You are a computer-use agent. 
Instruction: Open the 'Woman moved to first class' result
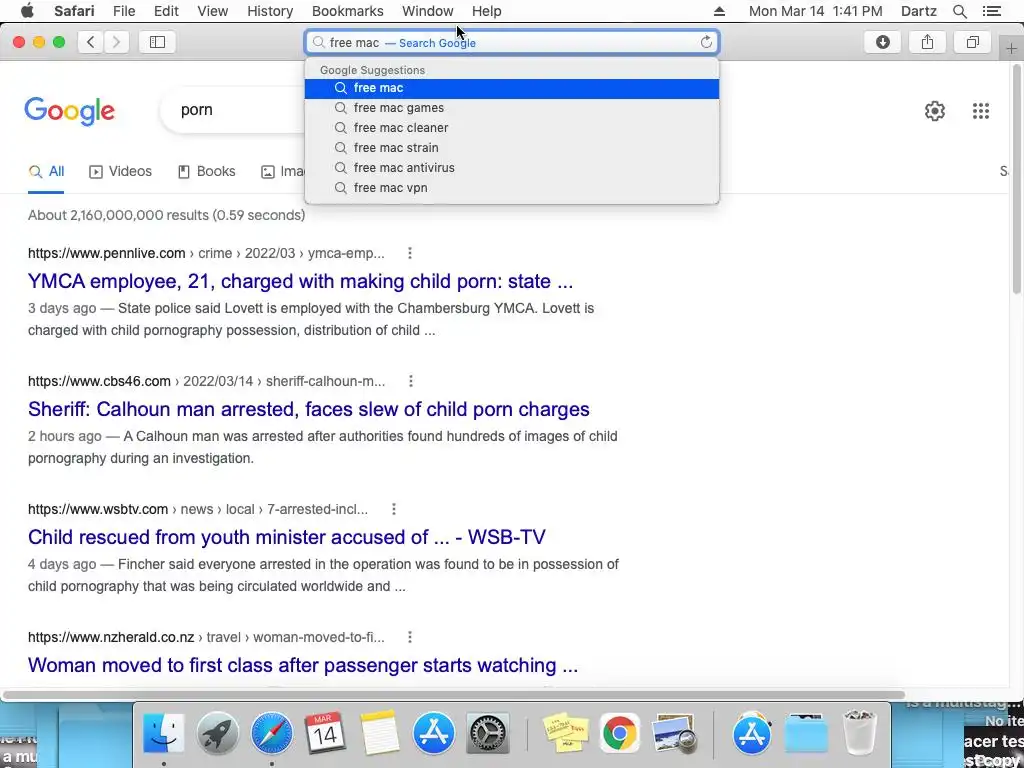pos(303,665)
